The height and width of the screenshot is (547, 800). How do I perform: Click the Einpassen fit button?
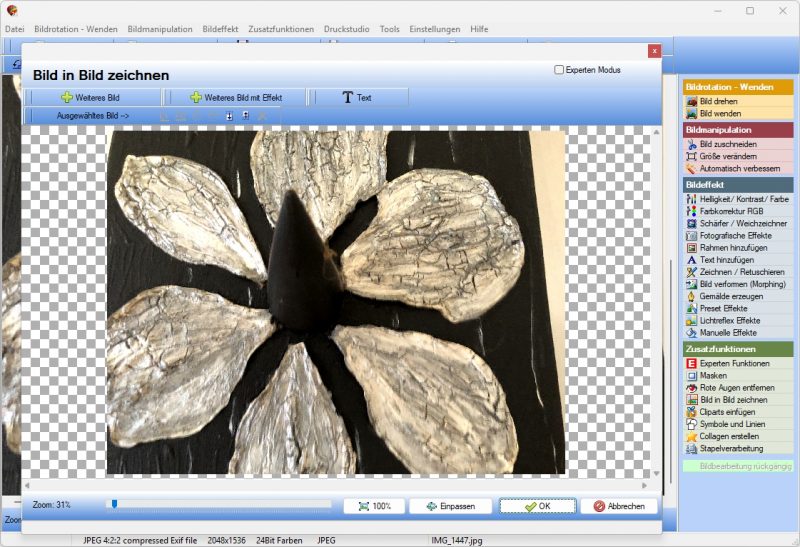[451, 506]
